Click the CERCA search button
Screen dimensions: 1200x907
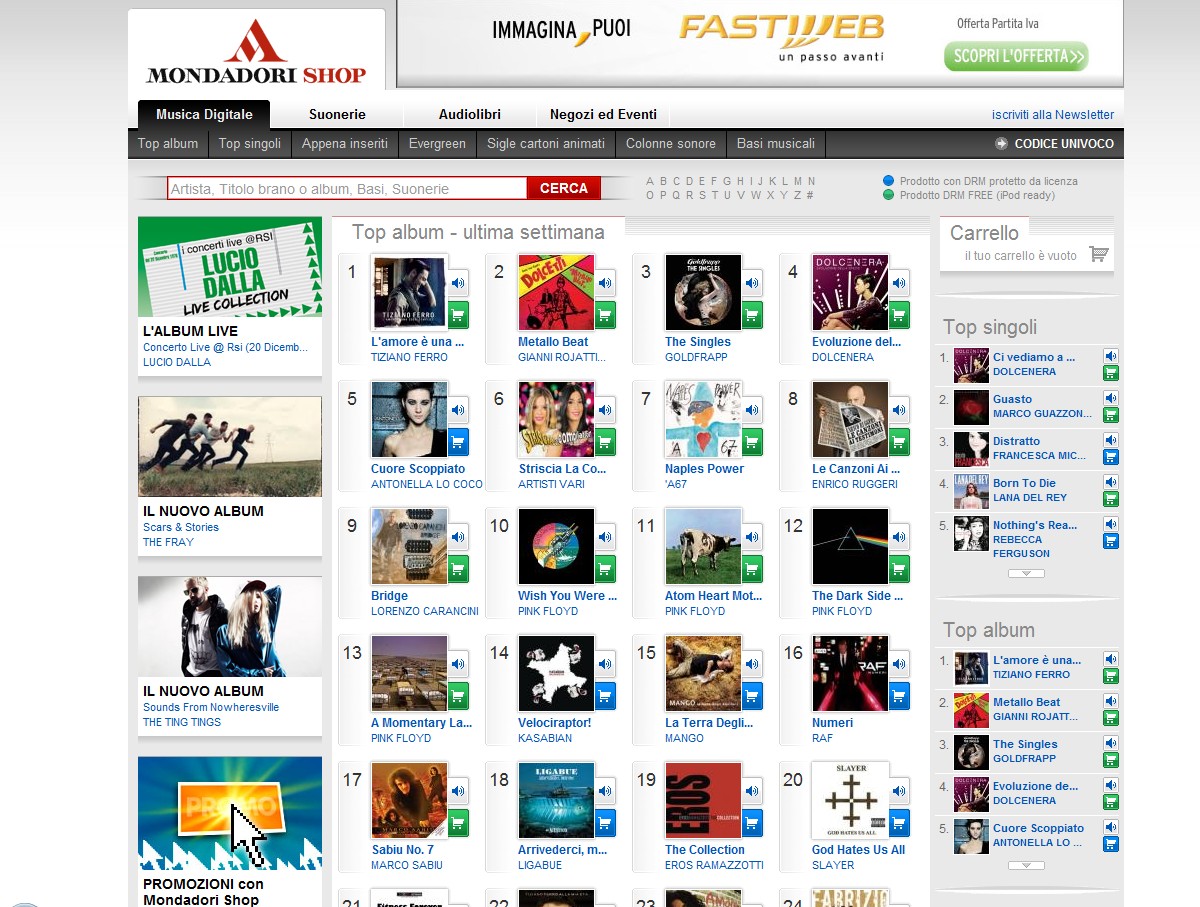click(564, 188)
